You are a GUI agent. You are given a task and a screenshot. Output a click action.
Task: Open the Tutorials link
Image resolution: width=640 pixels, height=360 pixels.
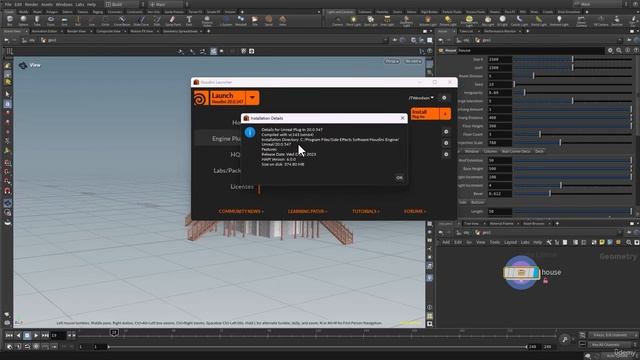click(x=366, y=211)
